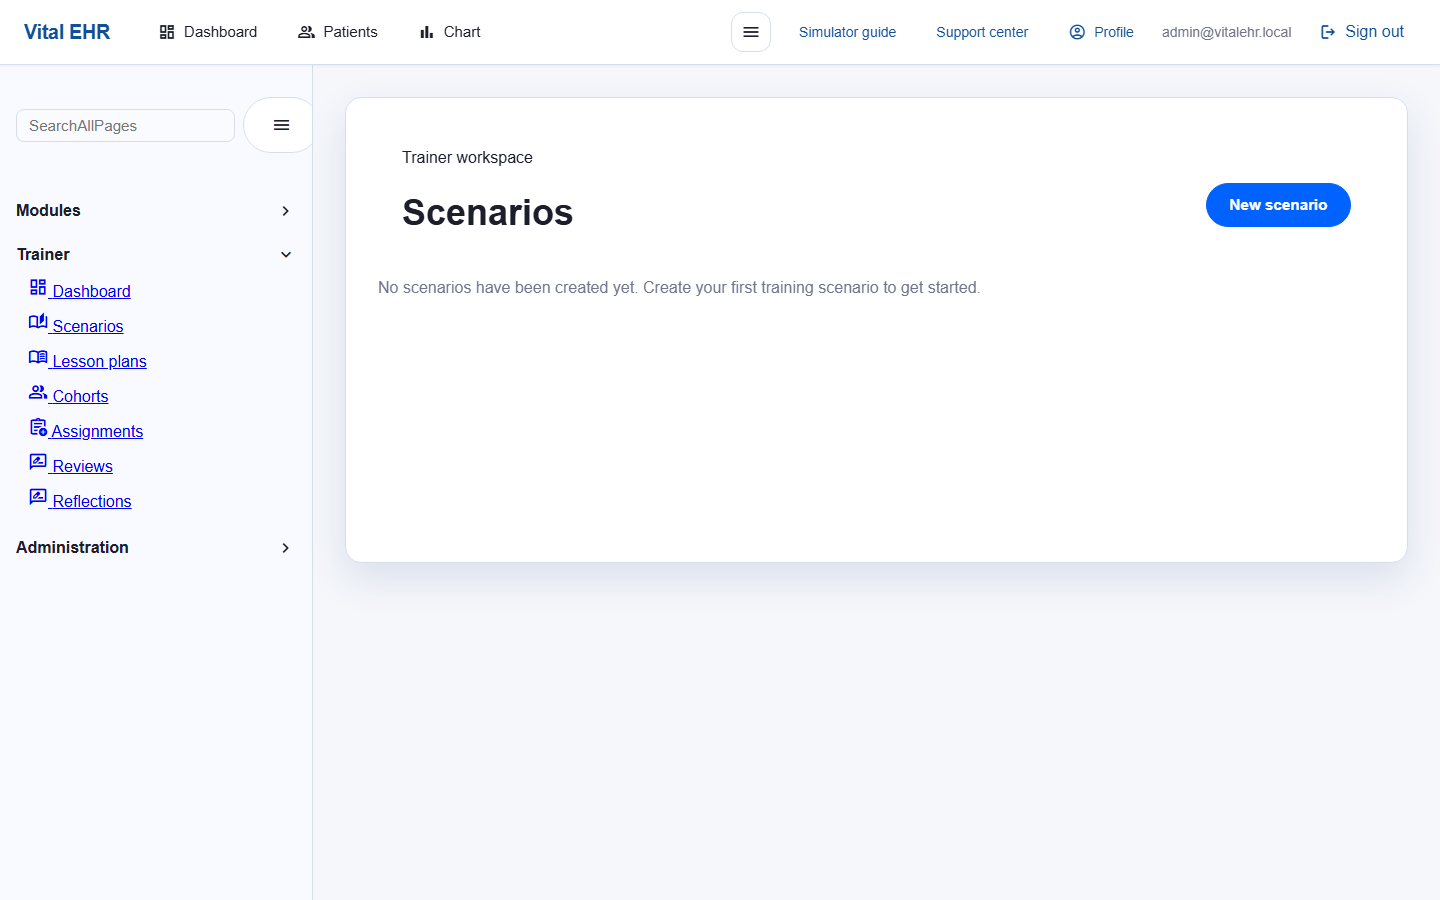Switch to the Chart menu item

(x=449, y=31)
